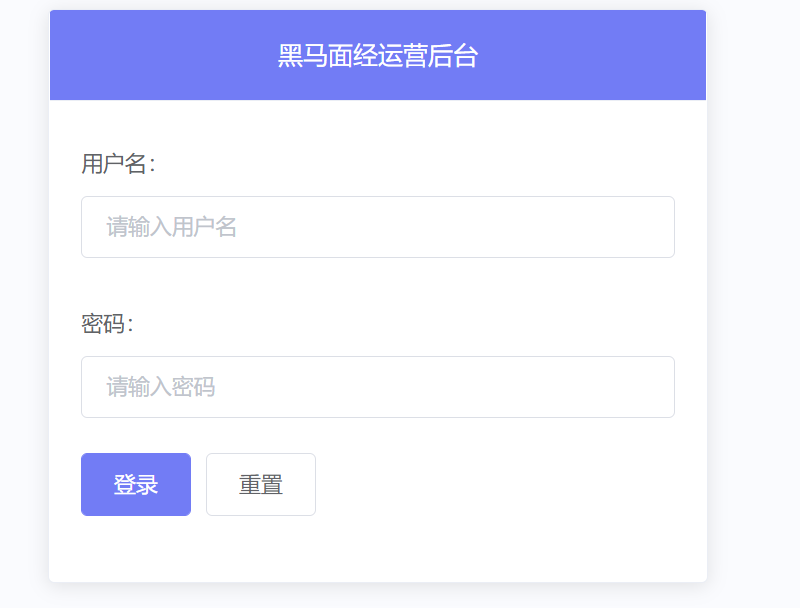
Task: Click the purple header bar right of the title
Action: [x=600, y=56]
